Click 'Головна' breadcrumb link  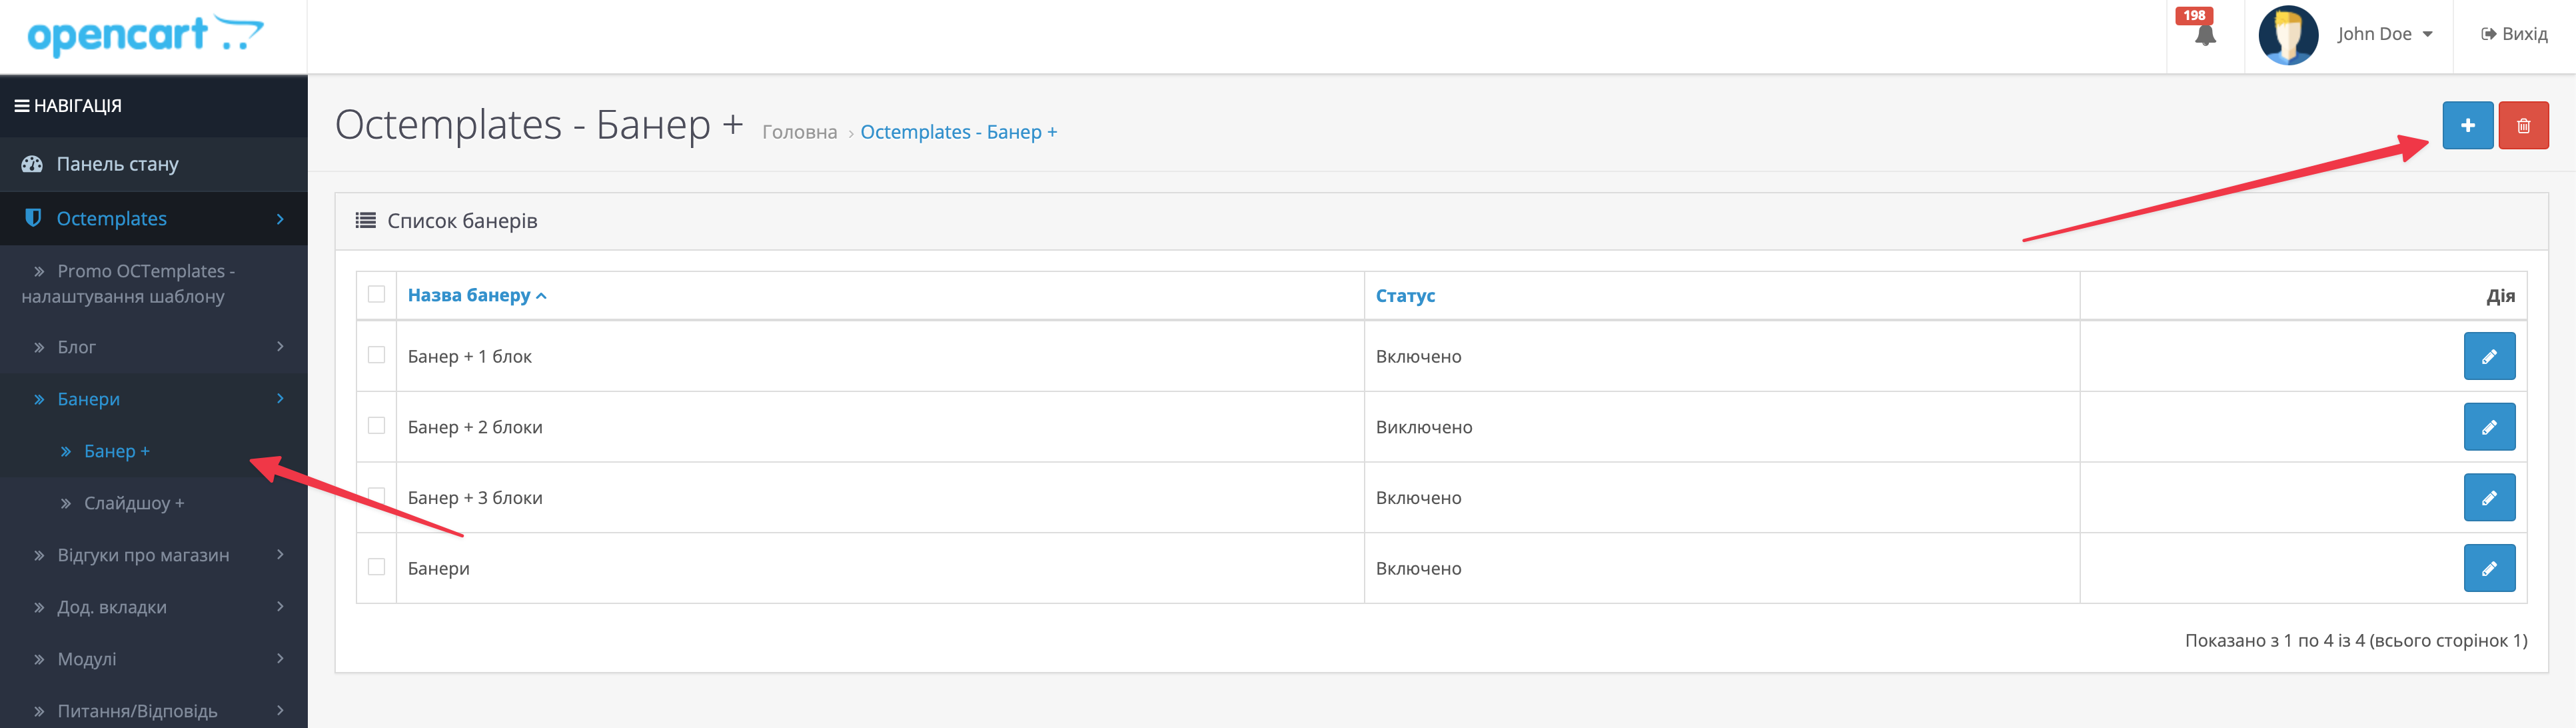click(x=799, y=132)
